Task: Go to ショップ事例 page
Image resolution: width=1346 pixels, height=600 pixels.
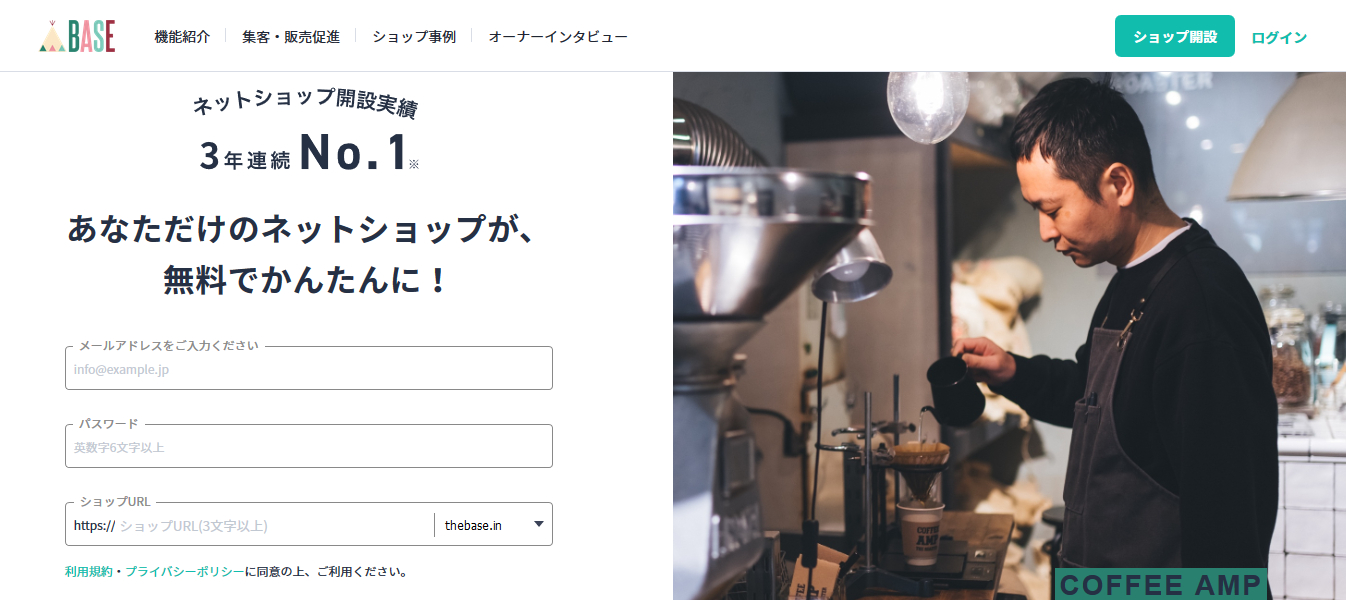Action: pyautogui.click(x=414, y=36)
